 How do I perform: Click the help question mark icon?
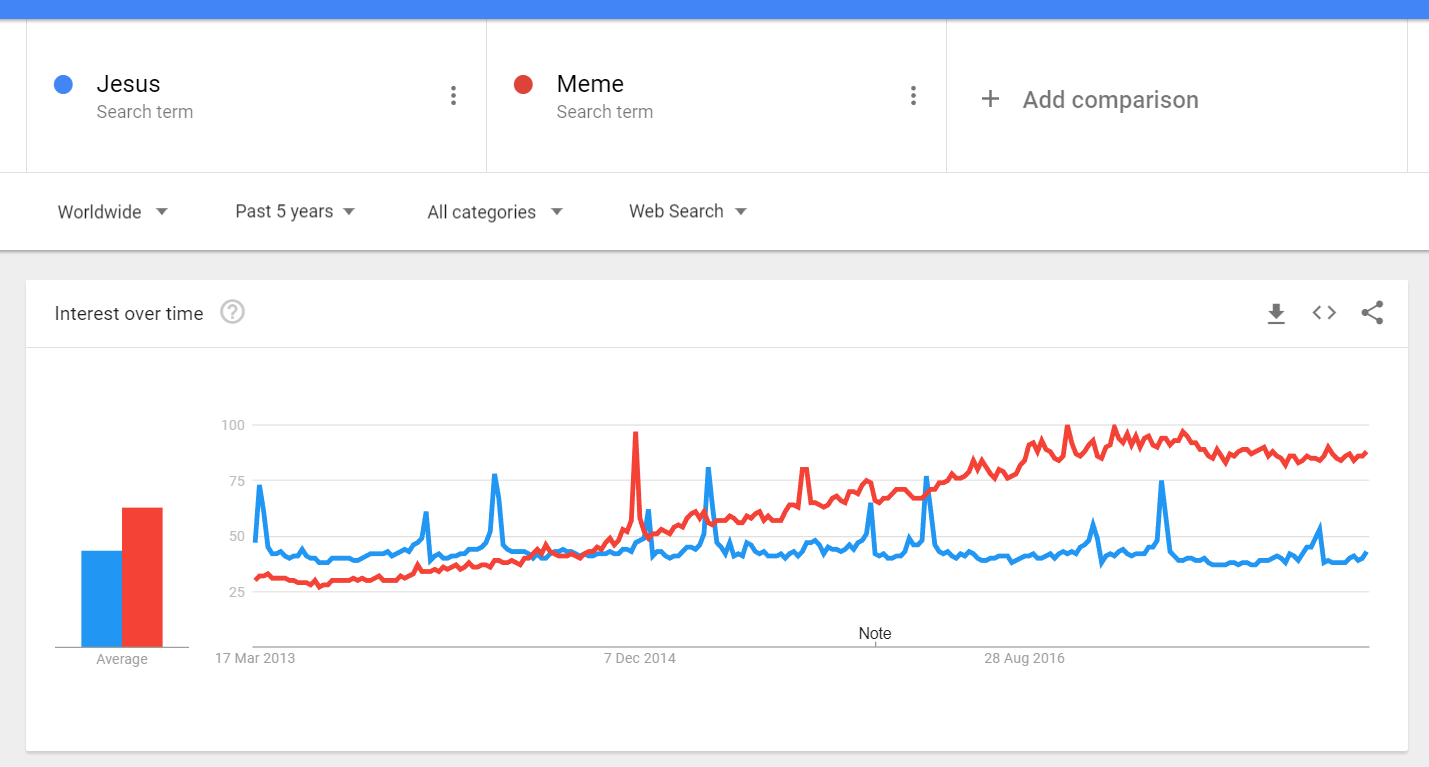[232, 312]
